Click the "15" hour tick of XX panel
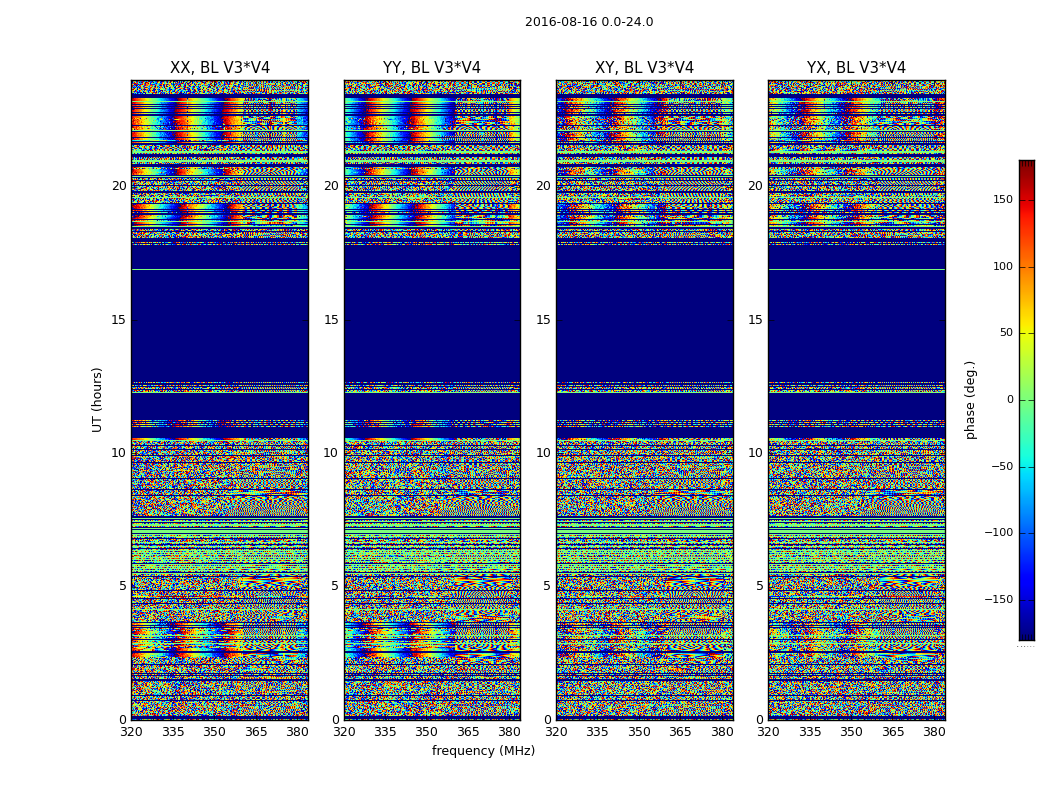This screenshot has height=800, width=1050. pos(119,320)
